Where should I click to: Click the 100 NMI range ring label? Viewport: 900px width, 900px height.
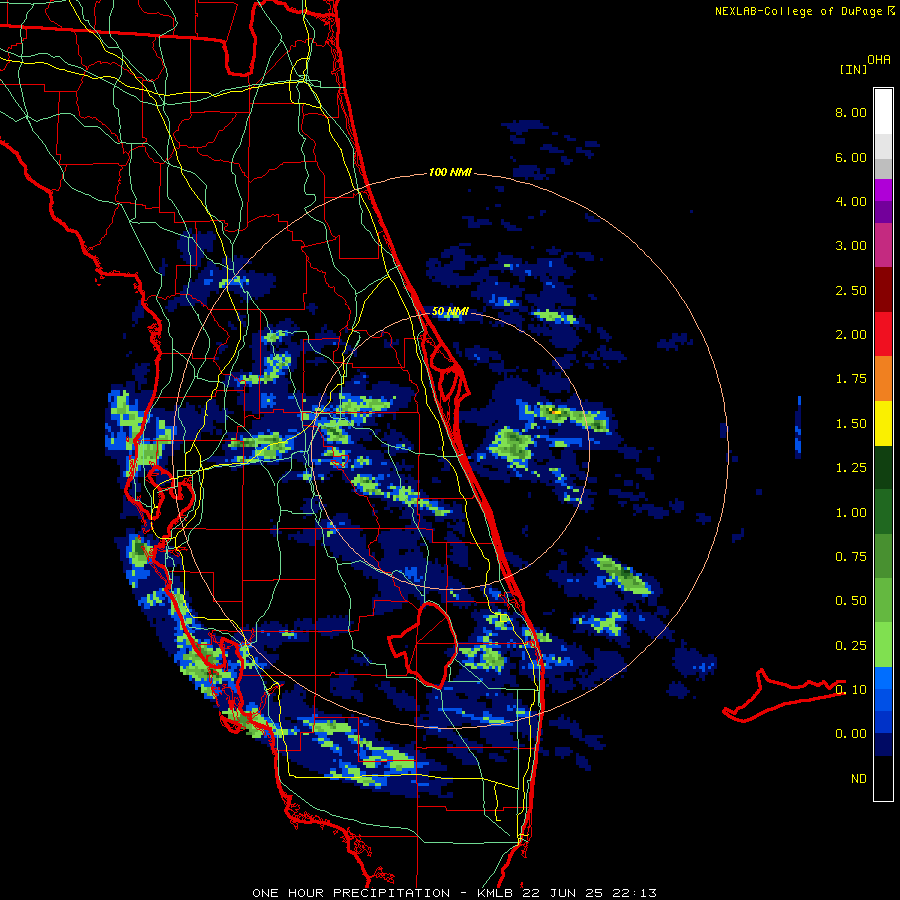[x=450, y=172]
